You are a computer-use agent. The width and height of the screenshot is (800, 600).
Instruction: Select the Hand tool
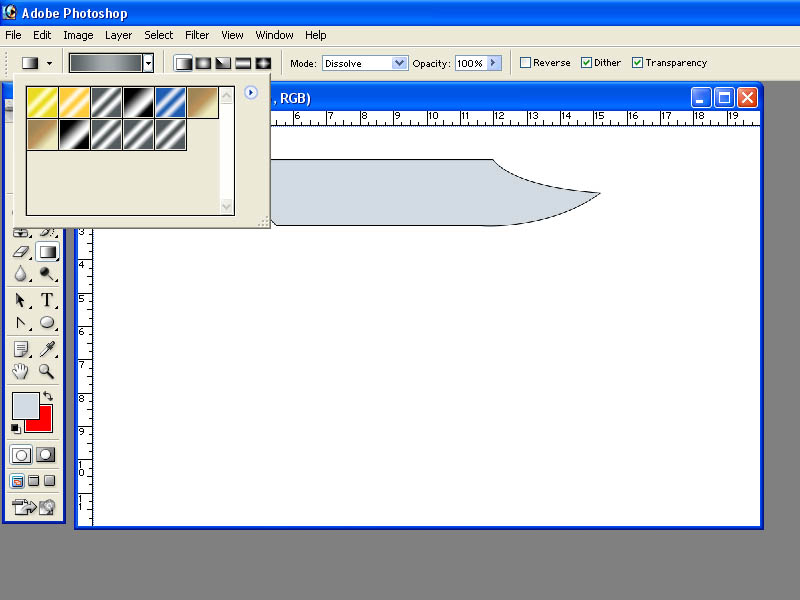(20, 371)
